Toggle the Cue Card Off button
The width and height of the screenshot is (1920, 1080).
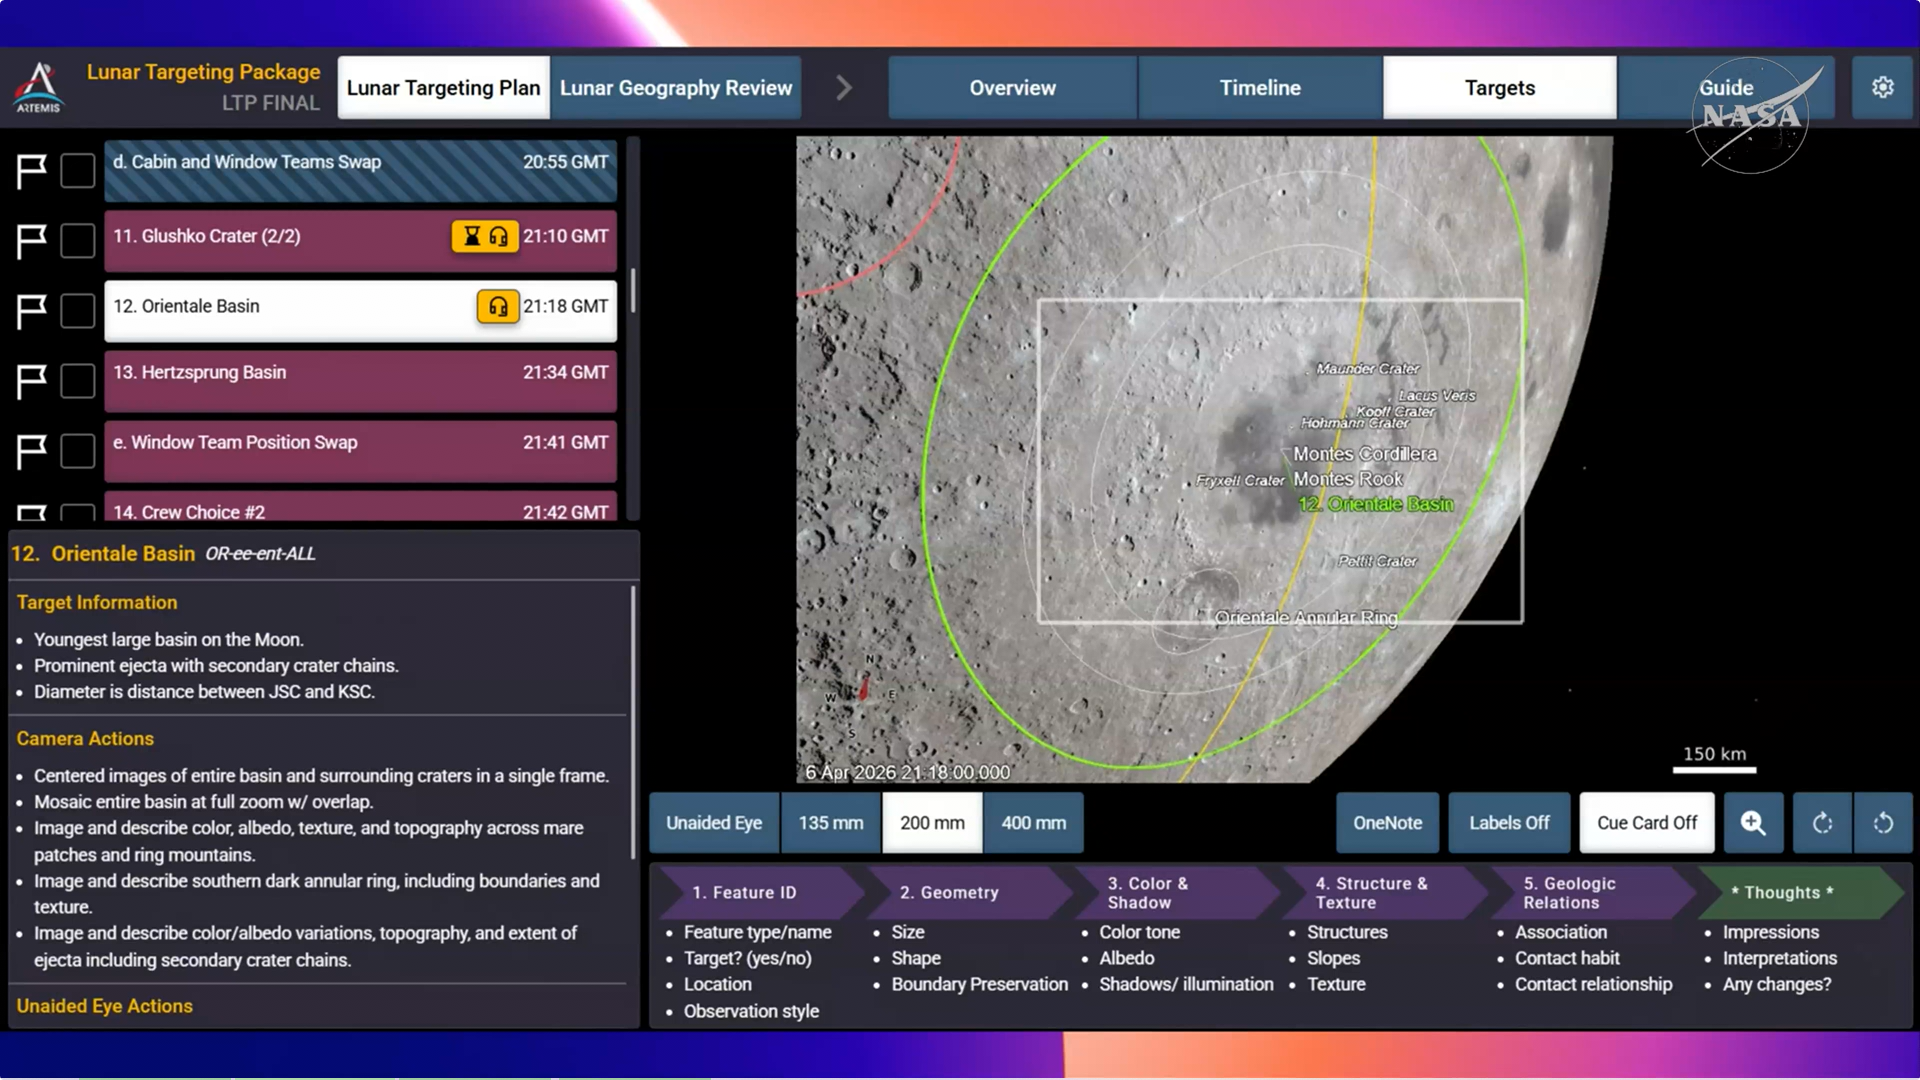pyautogui.click(x=1646, y=823)
